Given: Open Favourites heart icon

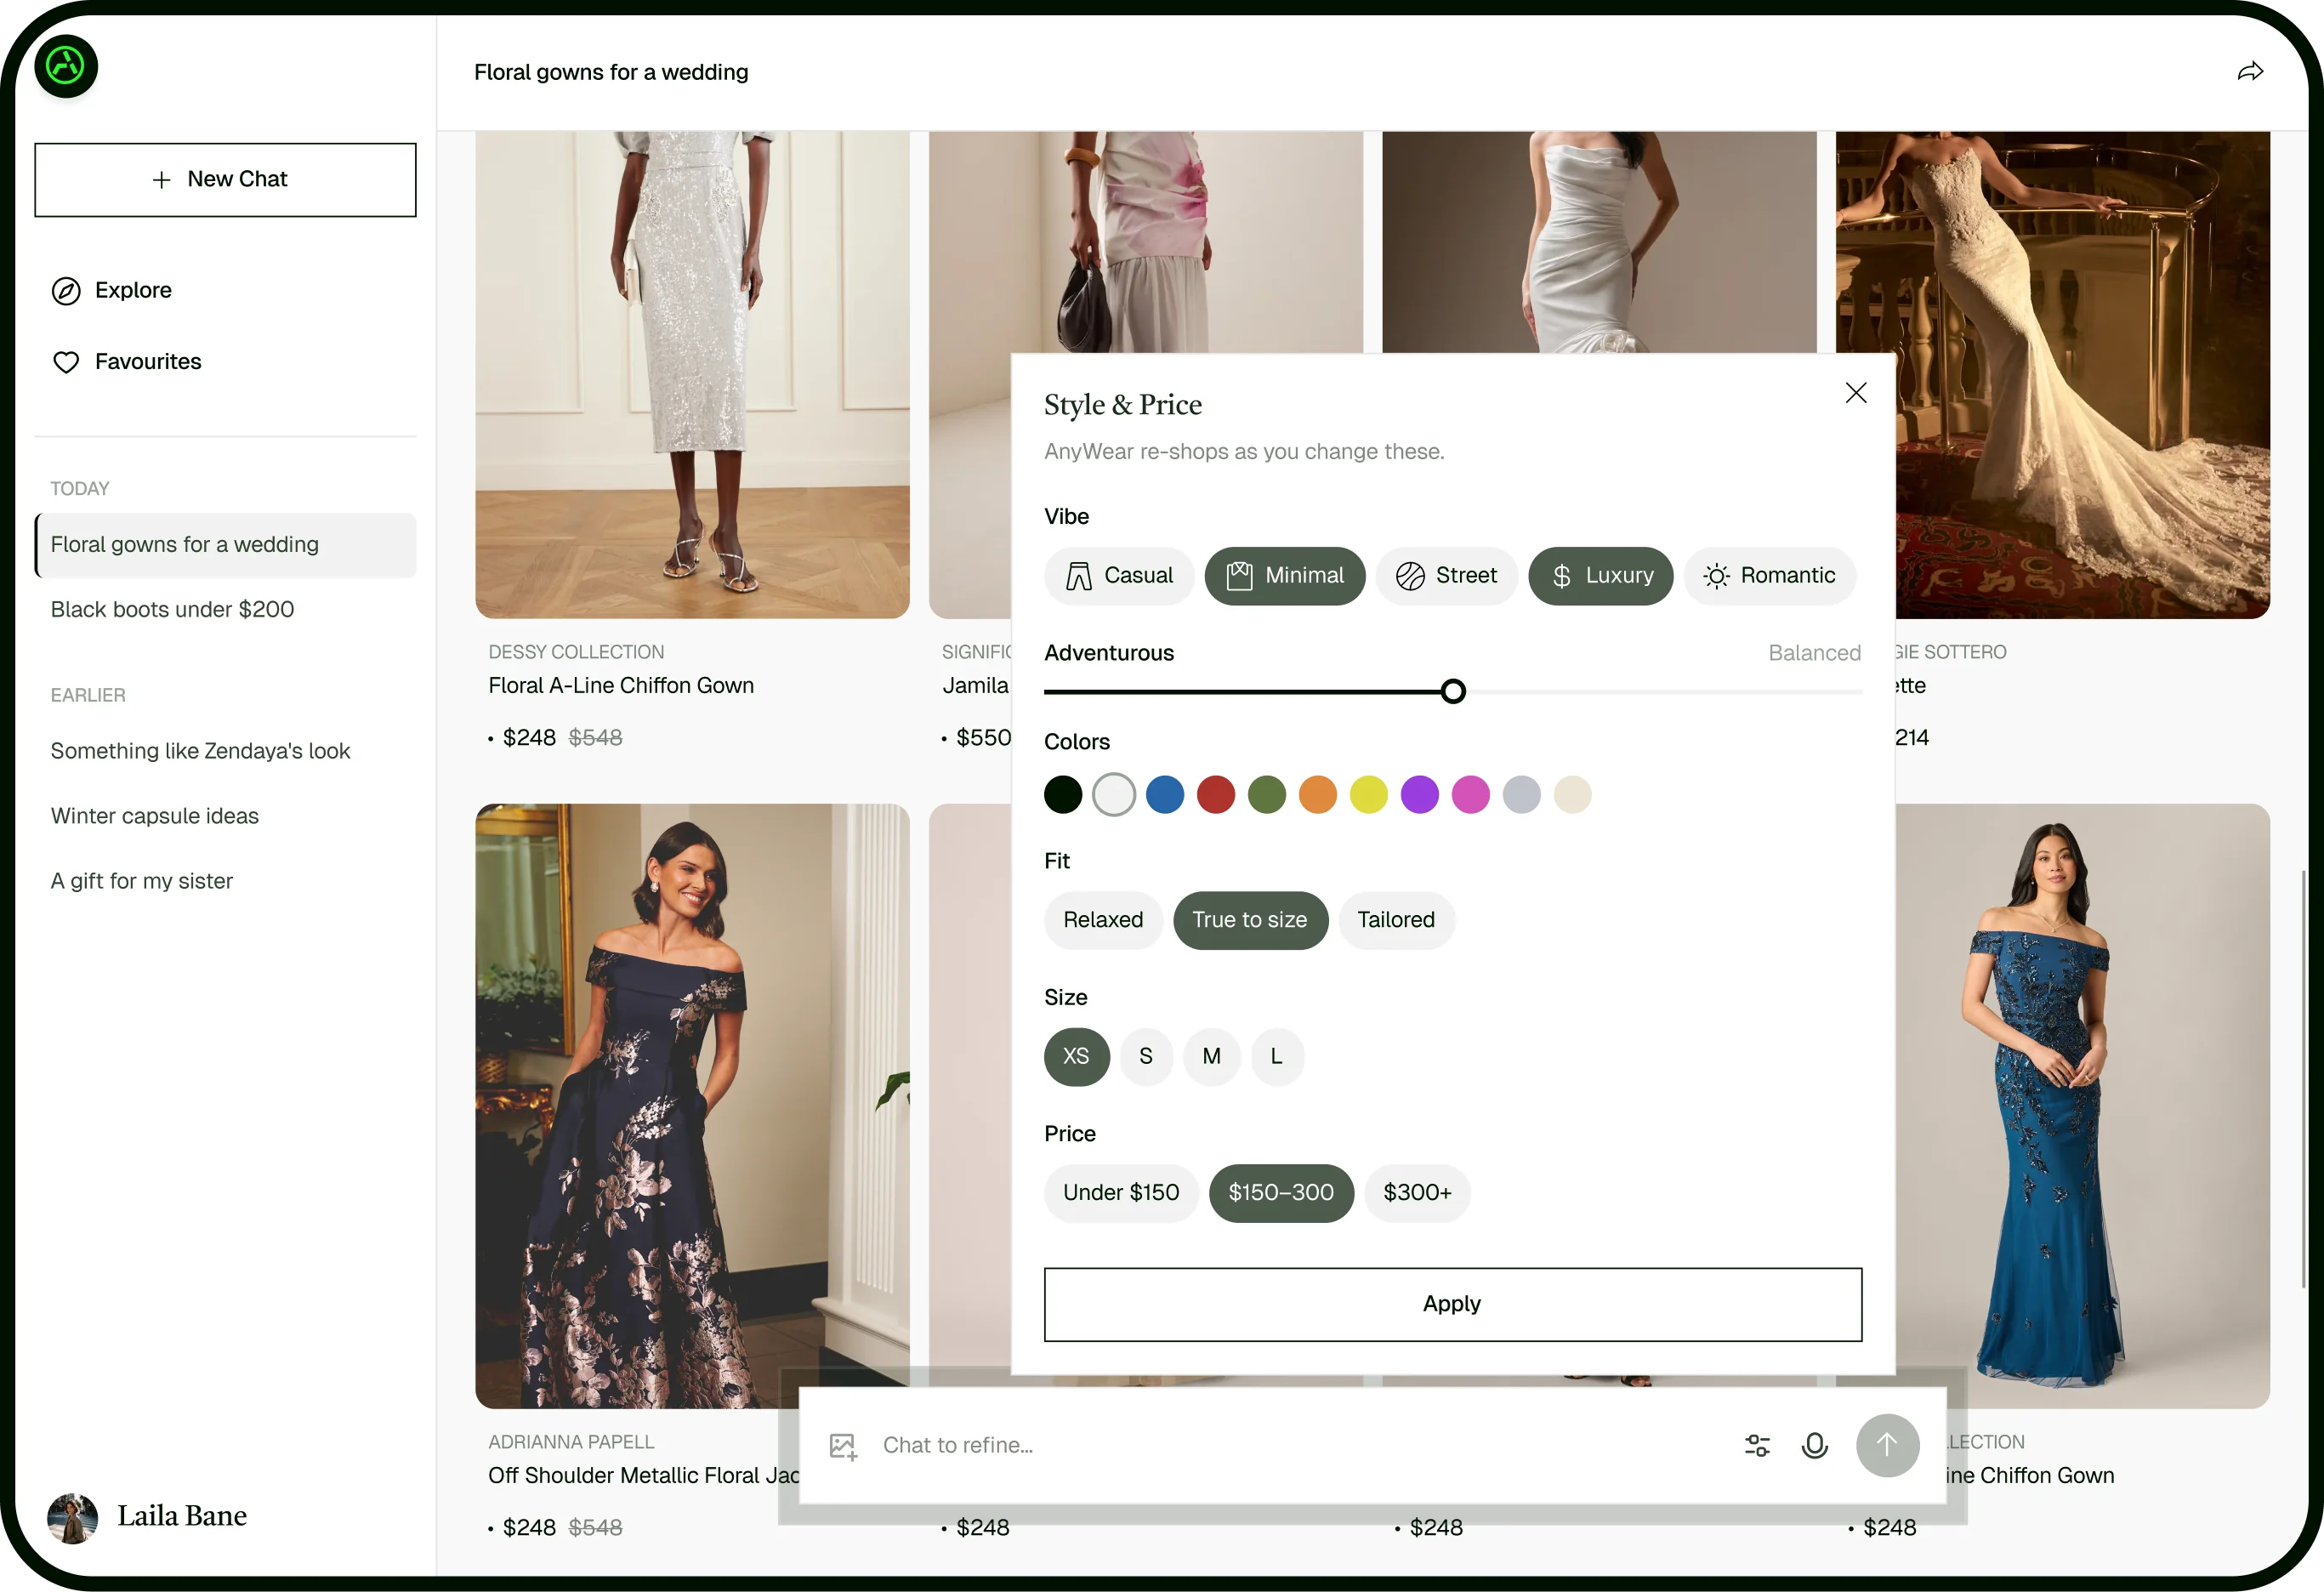Looking at the screenshot, I should tap(66, 362).
